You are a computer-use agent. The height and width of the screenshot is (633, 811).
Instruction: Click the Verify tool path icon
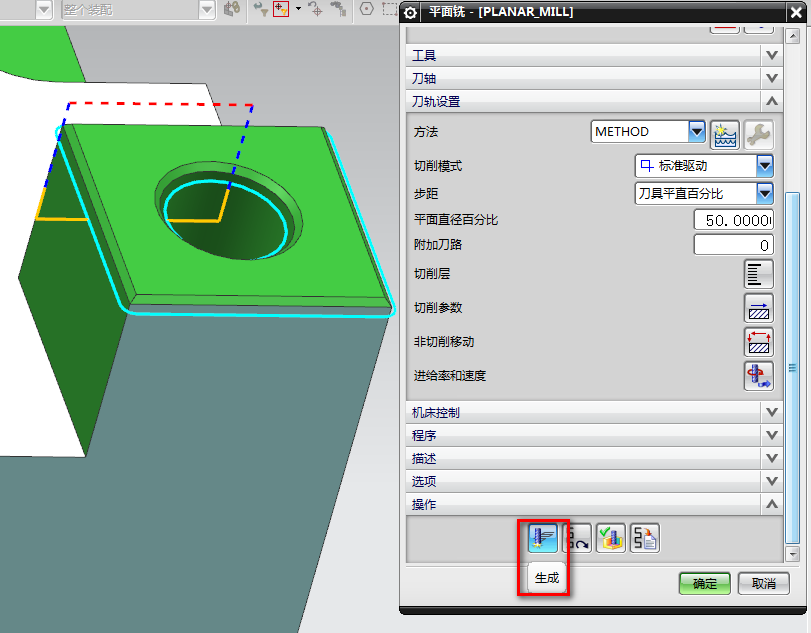(x=611, y=538)
